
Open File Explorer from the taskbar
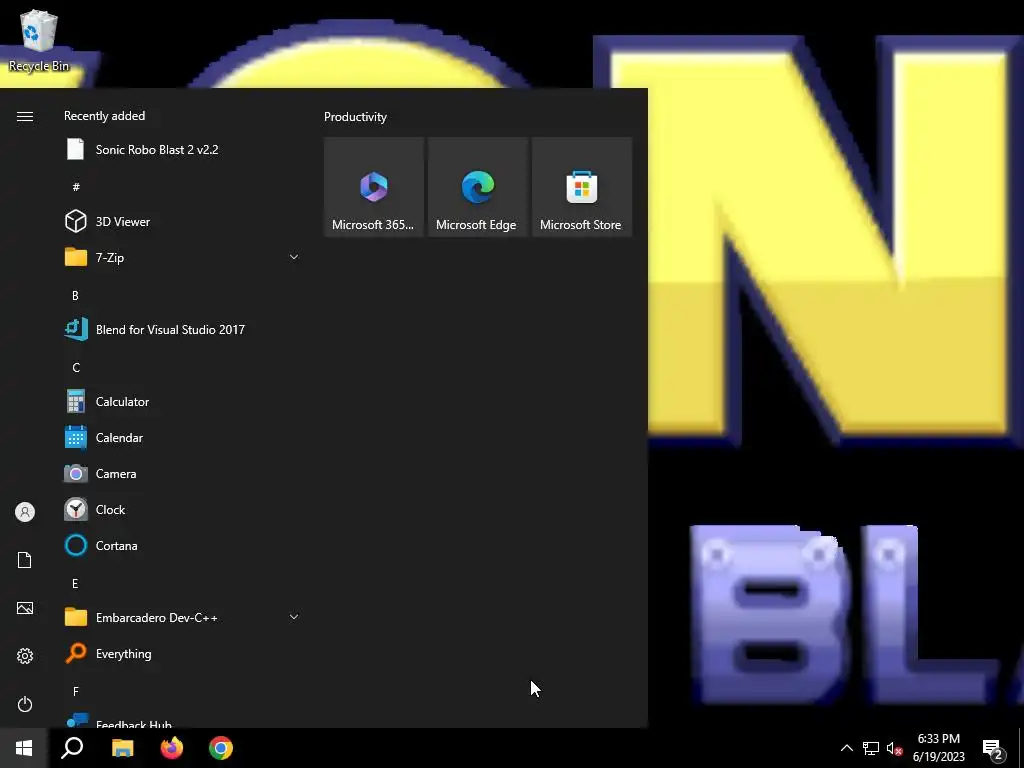122,748
